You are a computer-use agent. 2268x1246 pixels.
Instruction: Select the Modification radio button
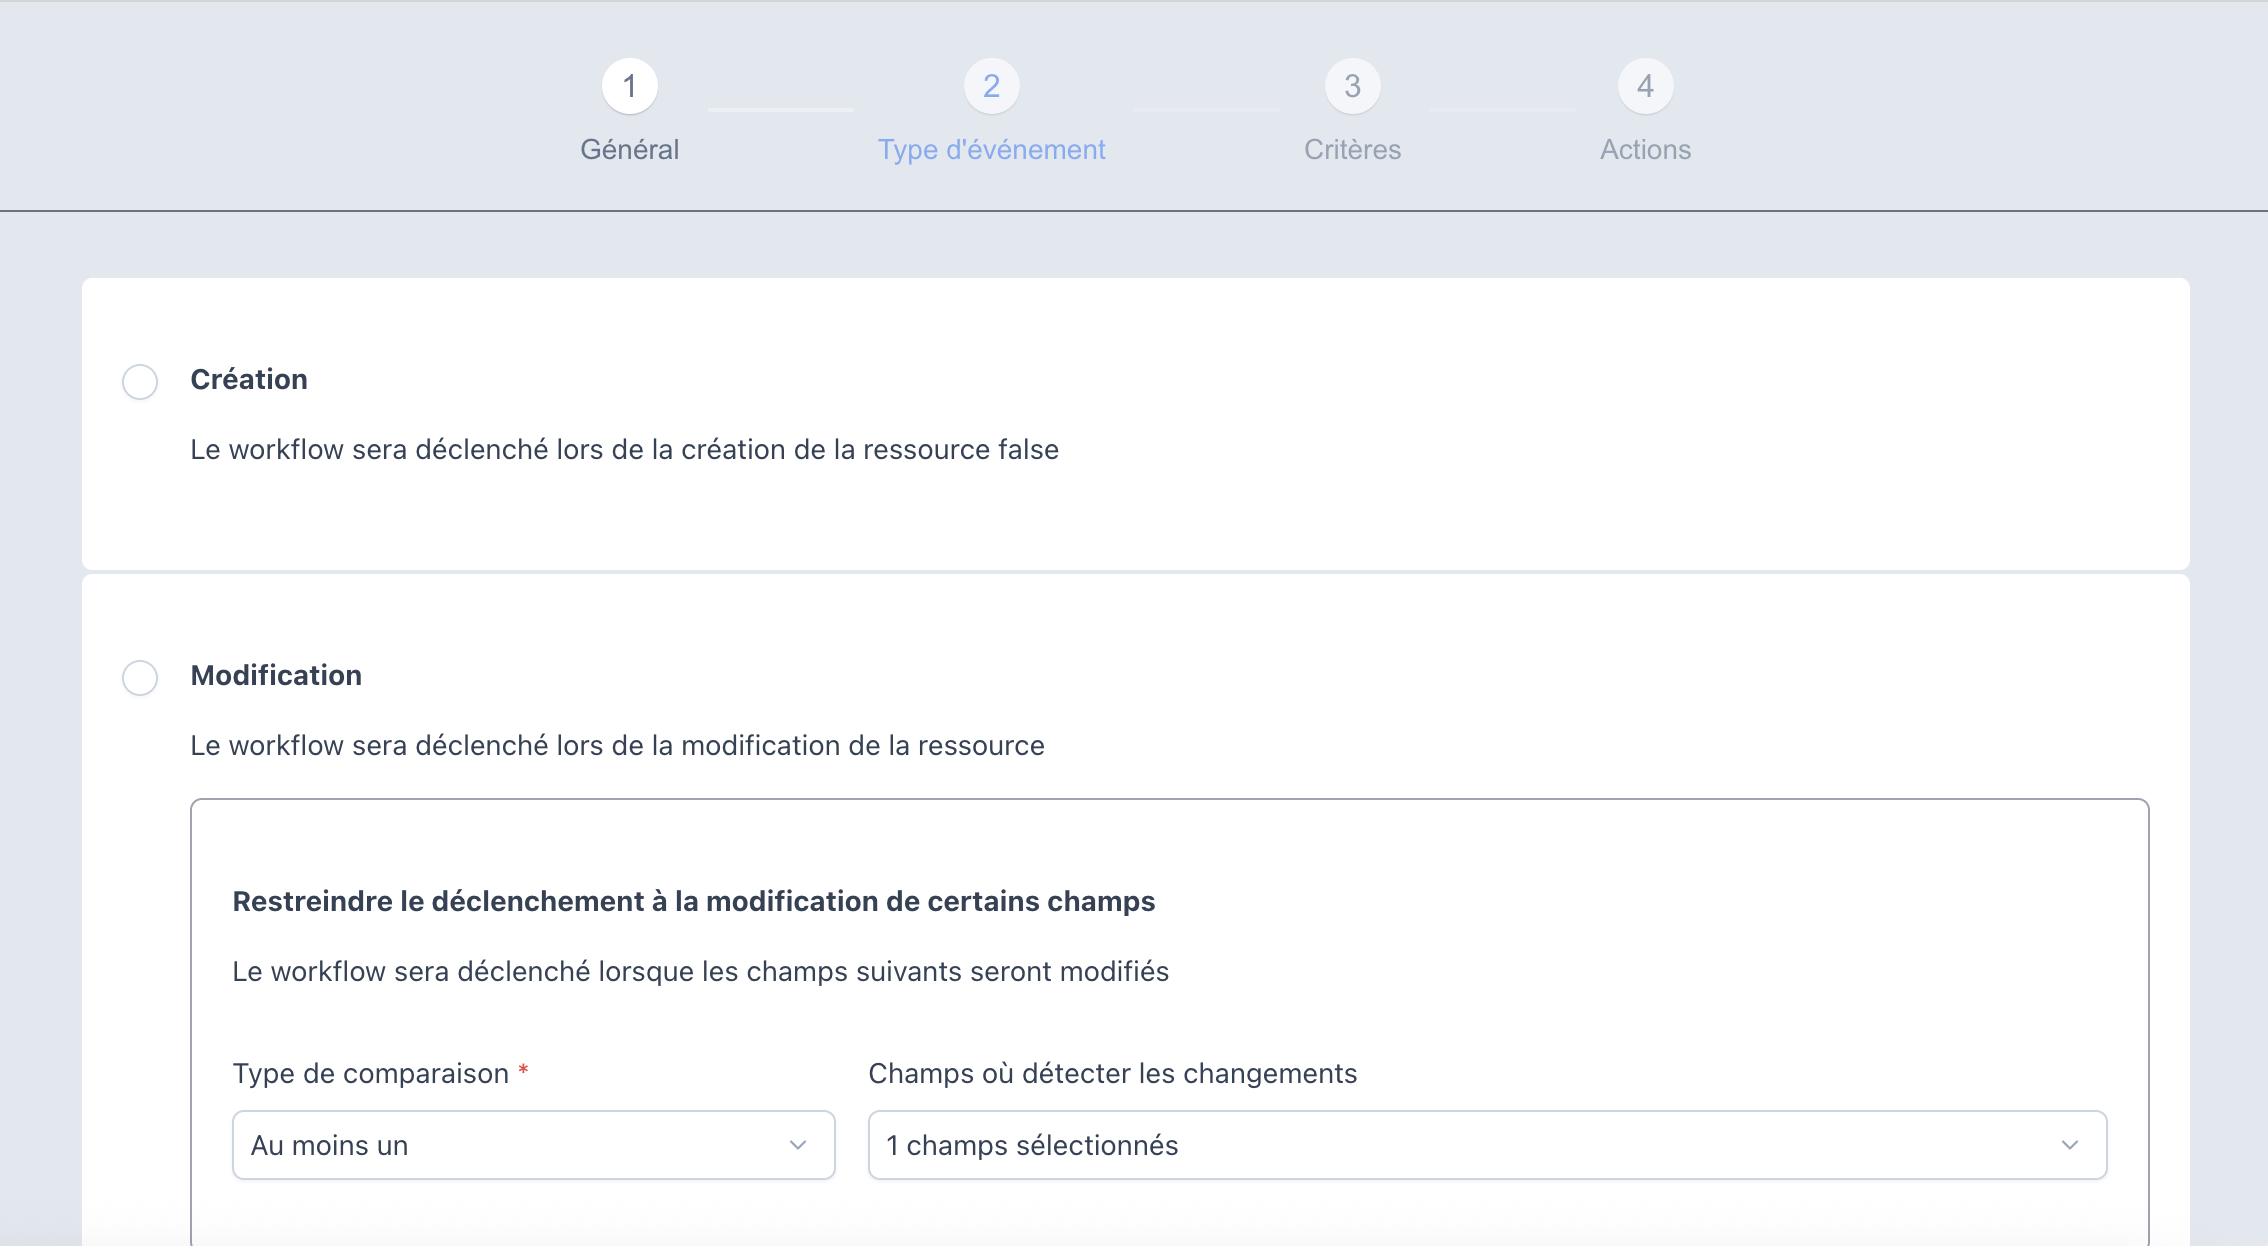140,678
